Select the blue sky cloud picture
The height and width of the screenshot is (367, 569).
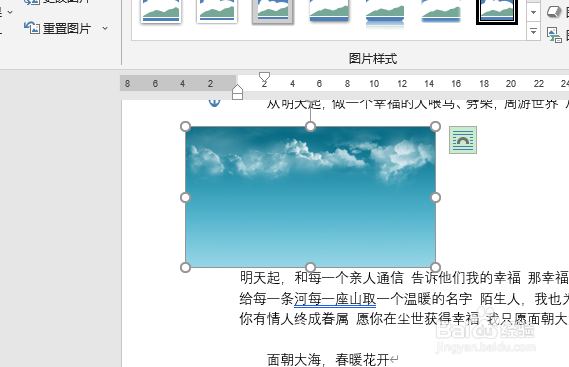tap(310, 197)
